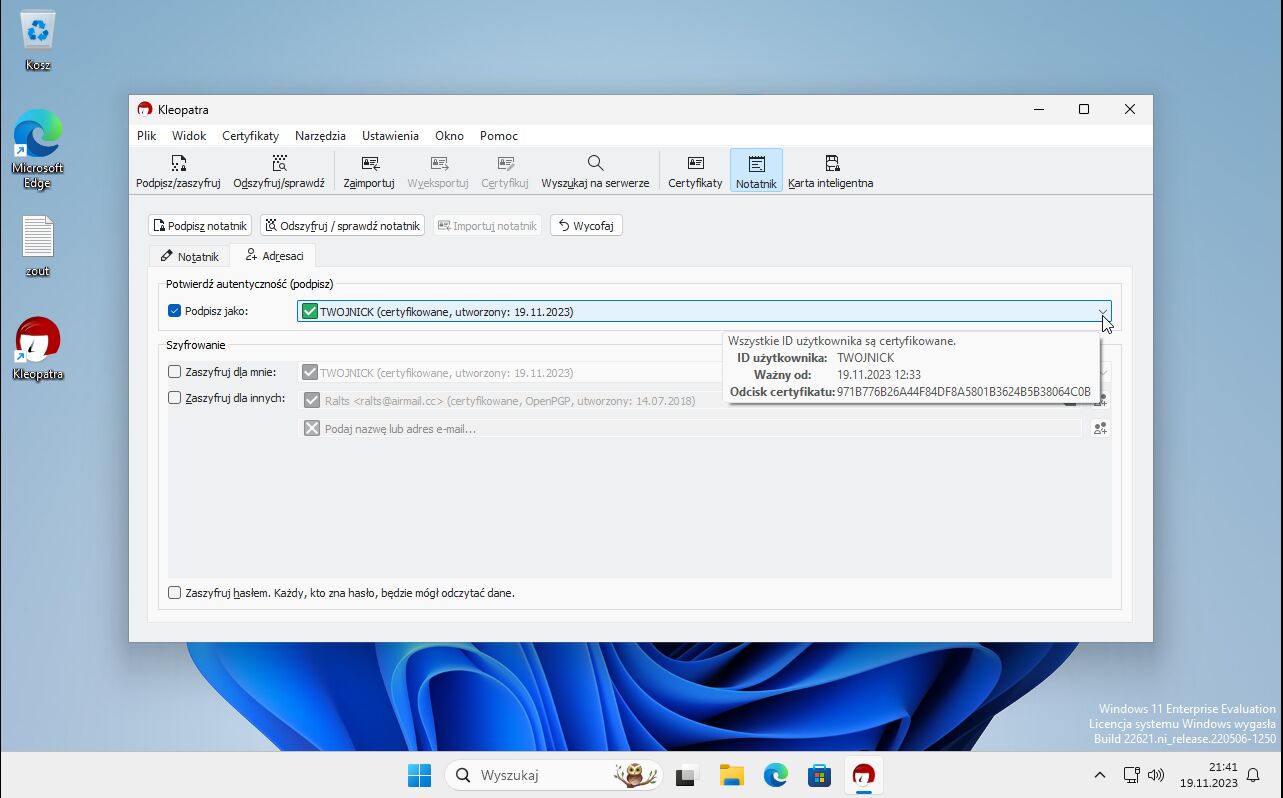The image size is (1283, 798).
Task: Open the Certyfikaty menu
Action: (x=250, y=136)
